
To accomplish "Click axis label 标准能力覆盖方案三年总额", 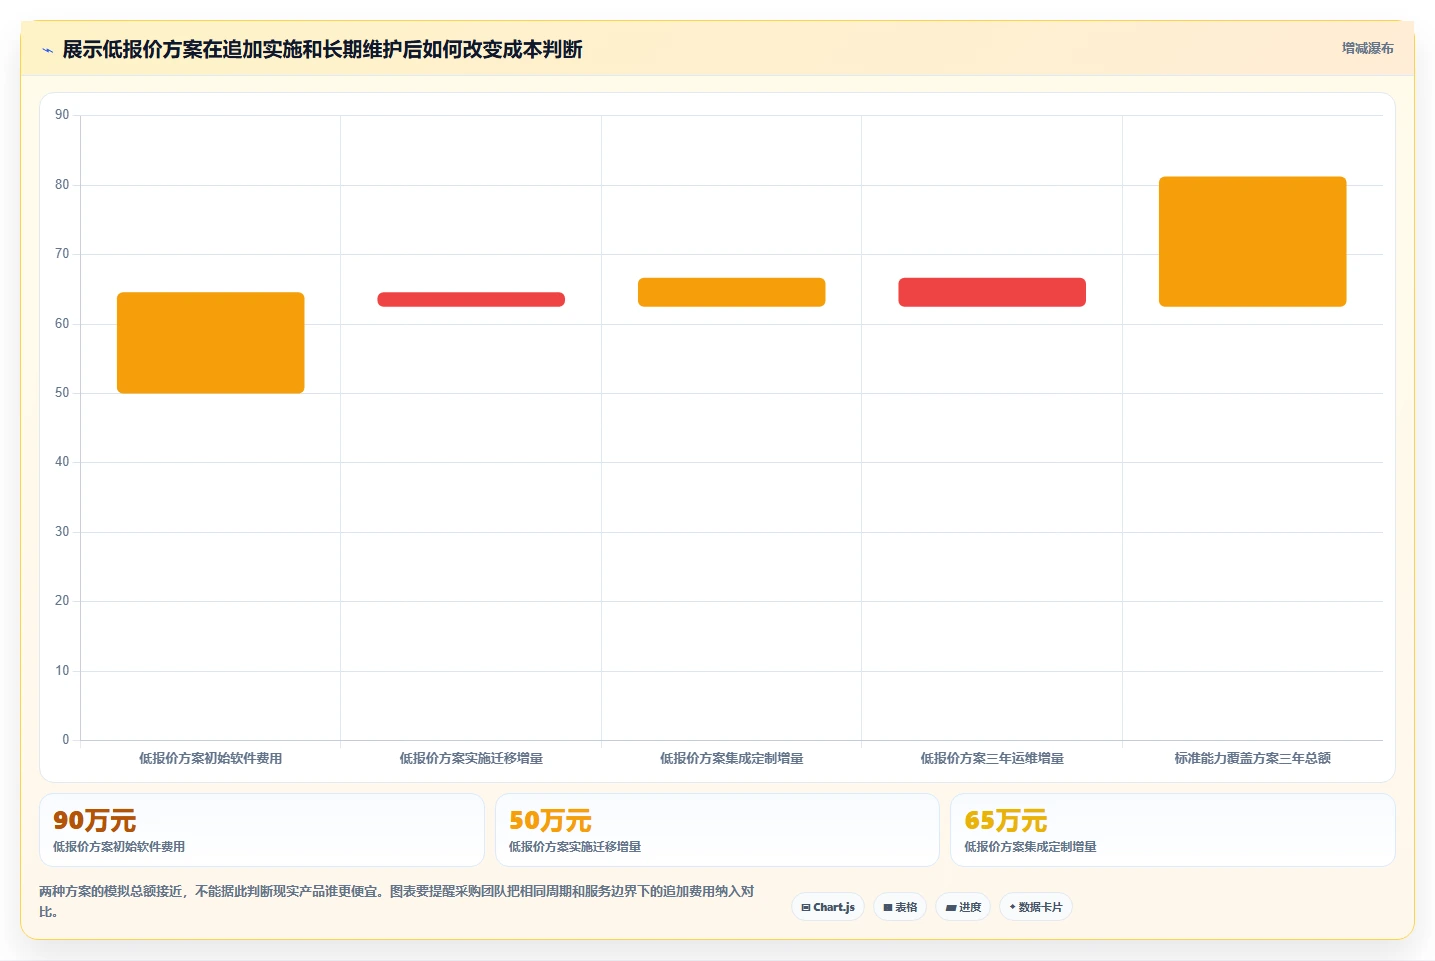I will coord(1253,758).
